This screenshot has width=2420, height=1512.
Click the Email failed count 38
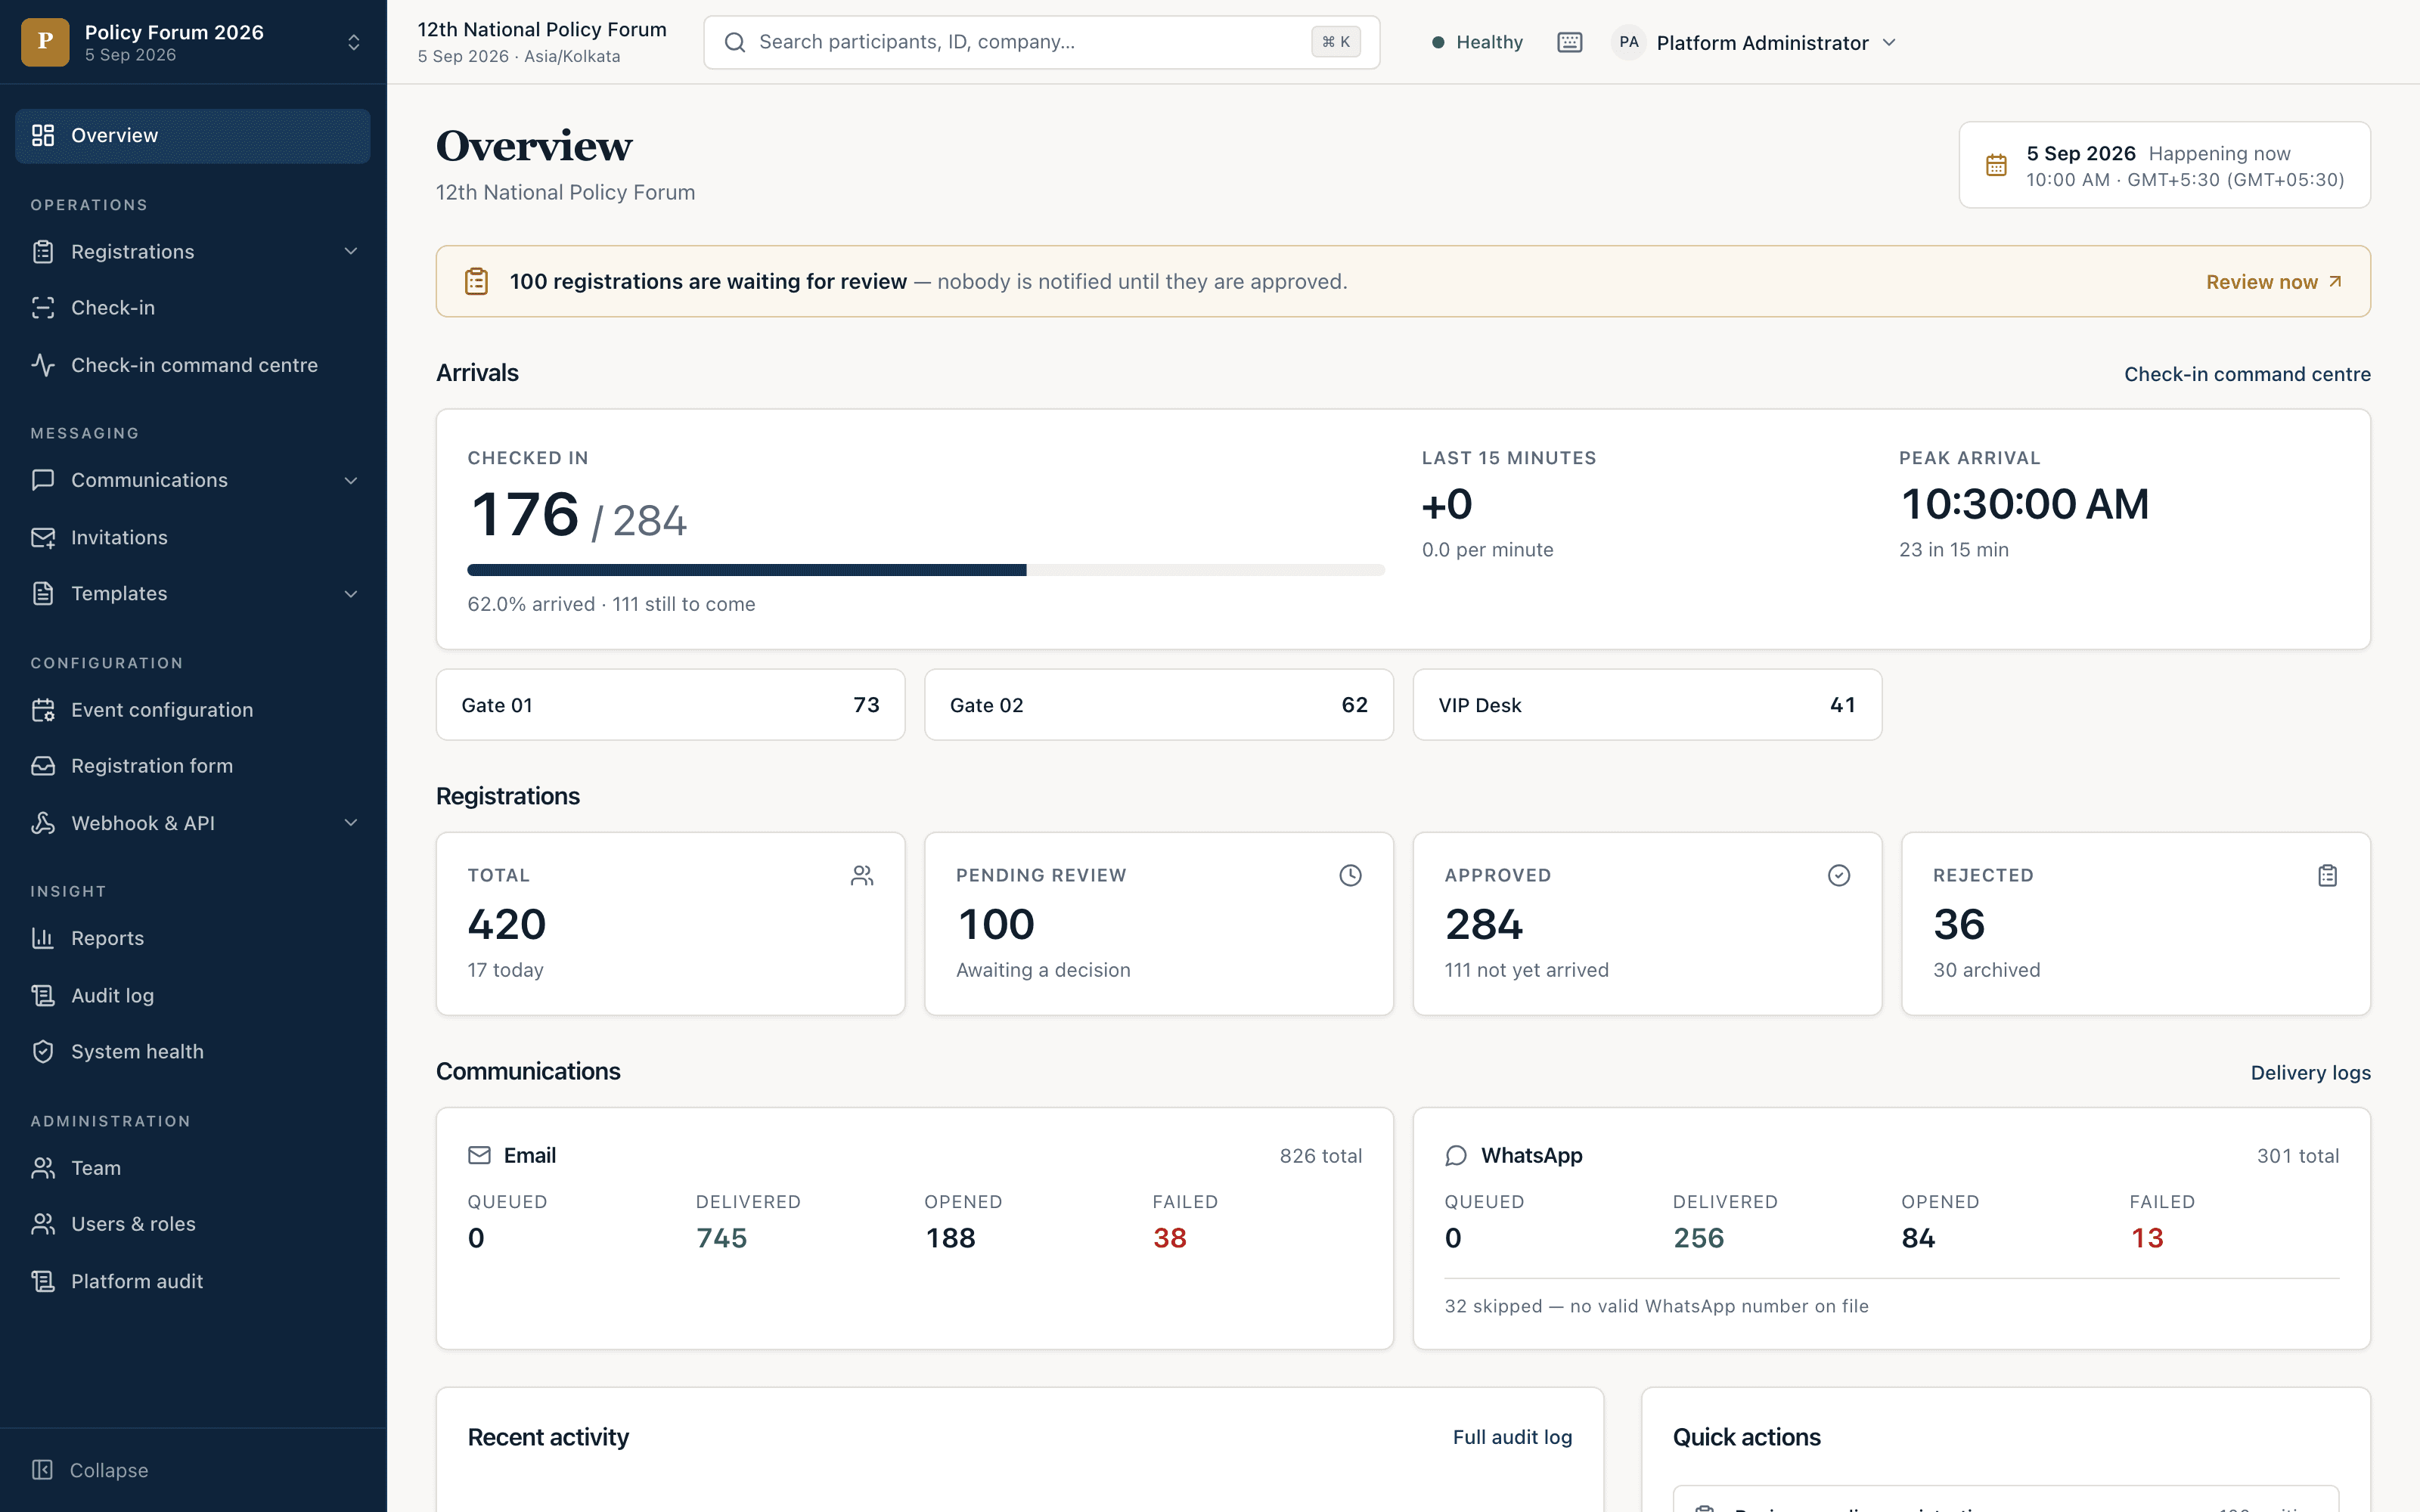click(1169, 1238)
